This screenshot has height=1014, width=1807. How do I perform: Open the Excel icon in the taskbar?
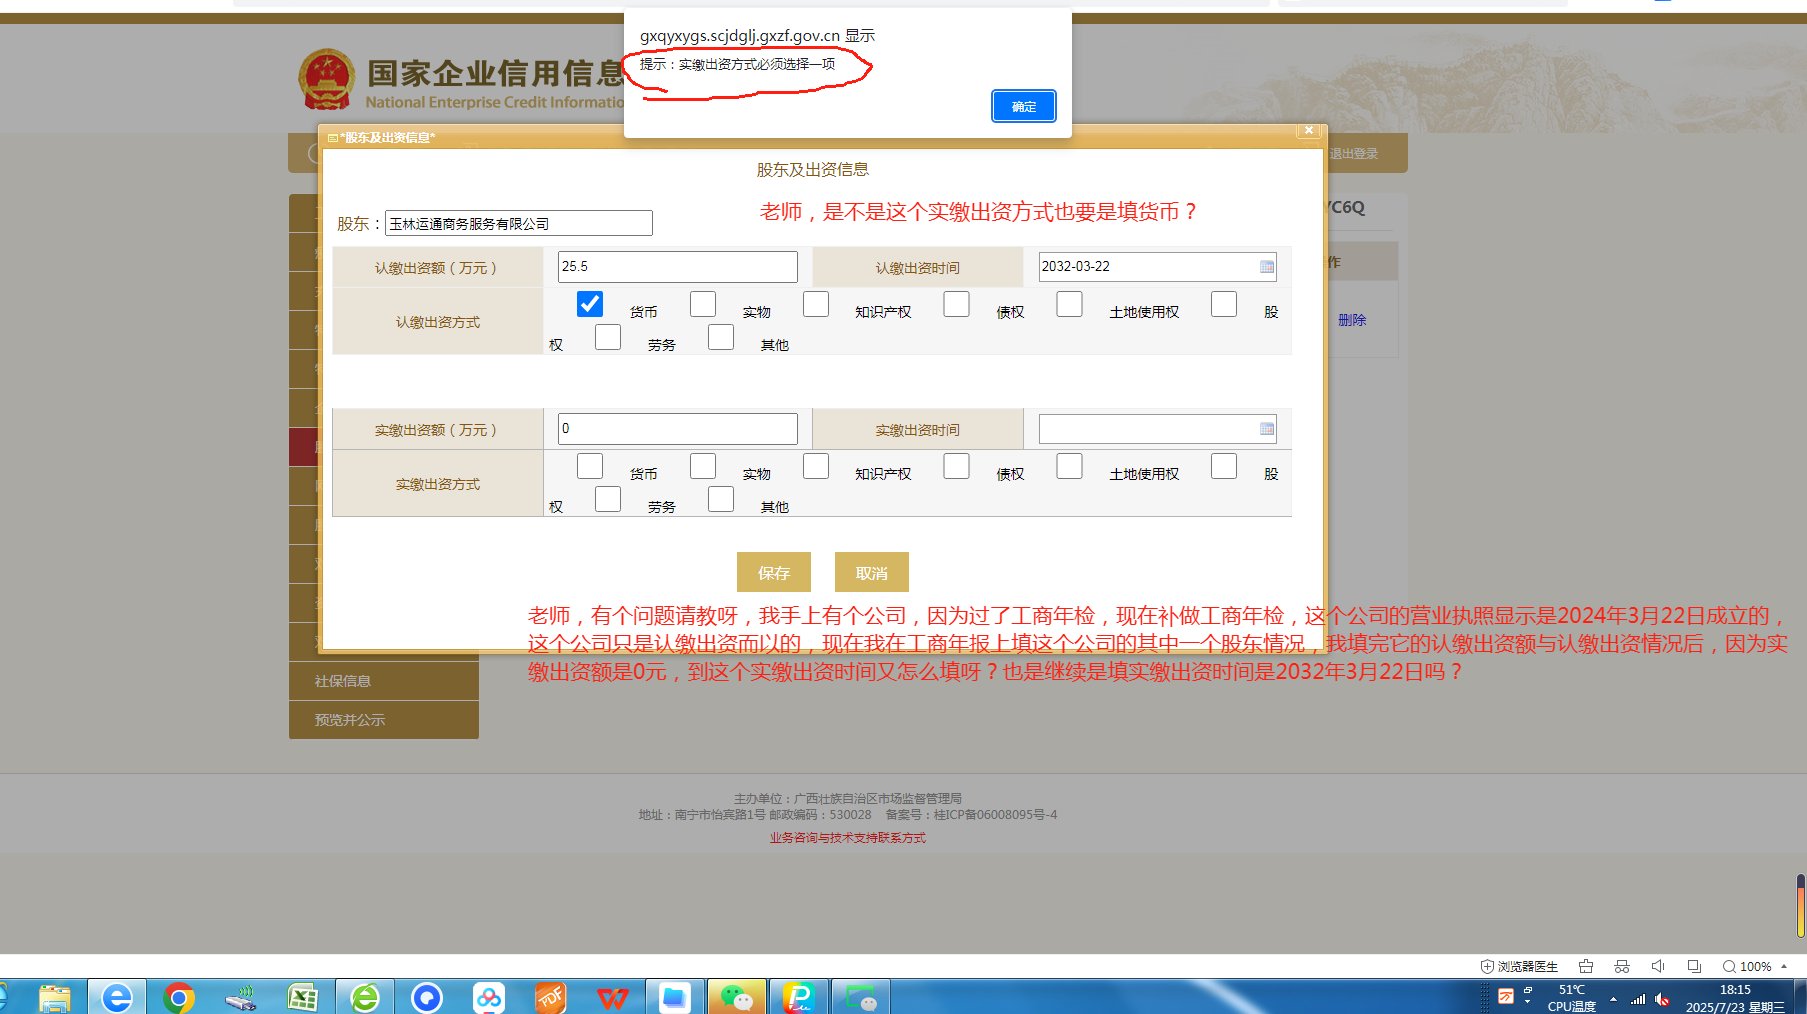(x=302, y=997)
